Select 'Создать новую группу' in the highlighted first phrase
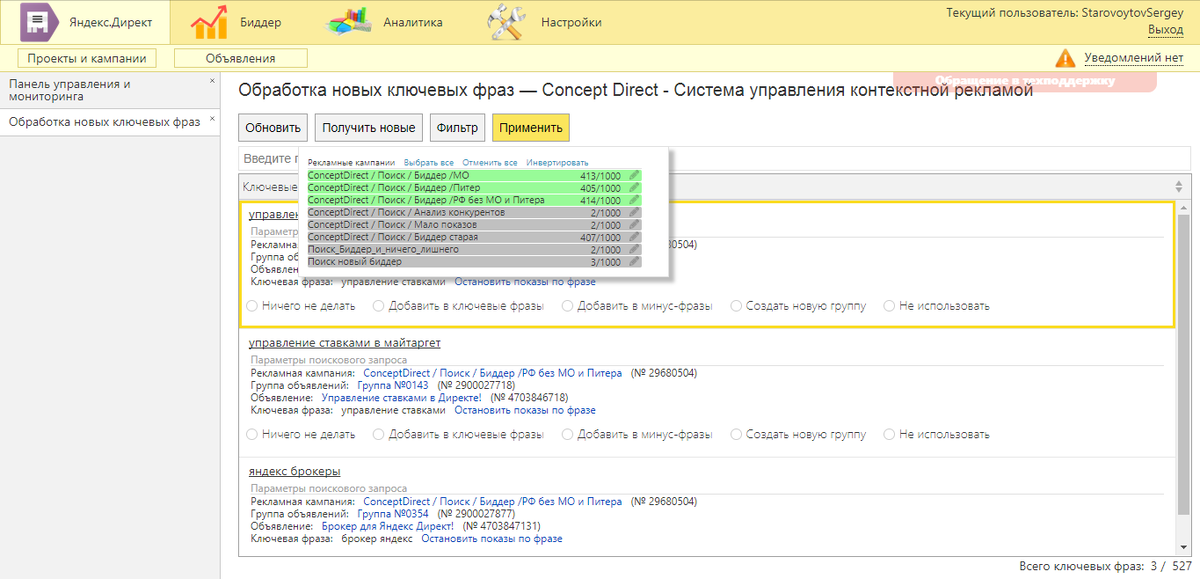 [736, 306]
